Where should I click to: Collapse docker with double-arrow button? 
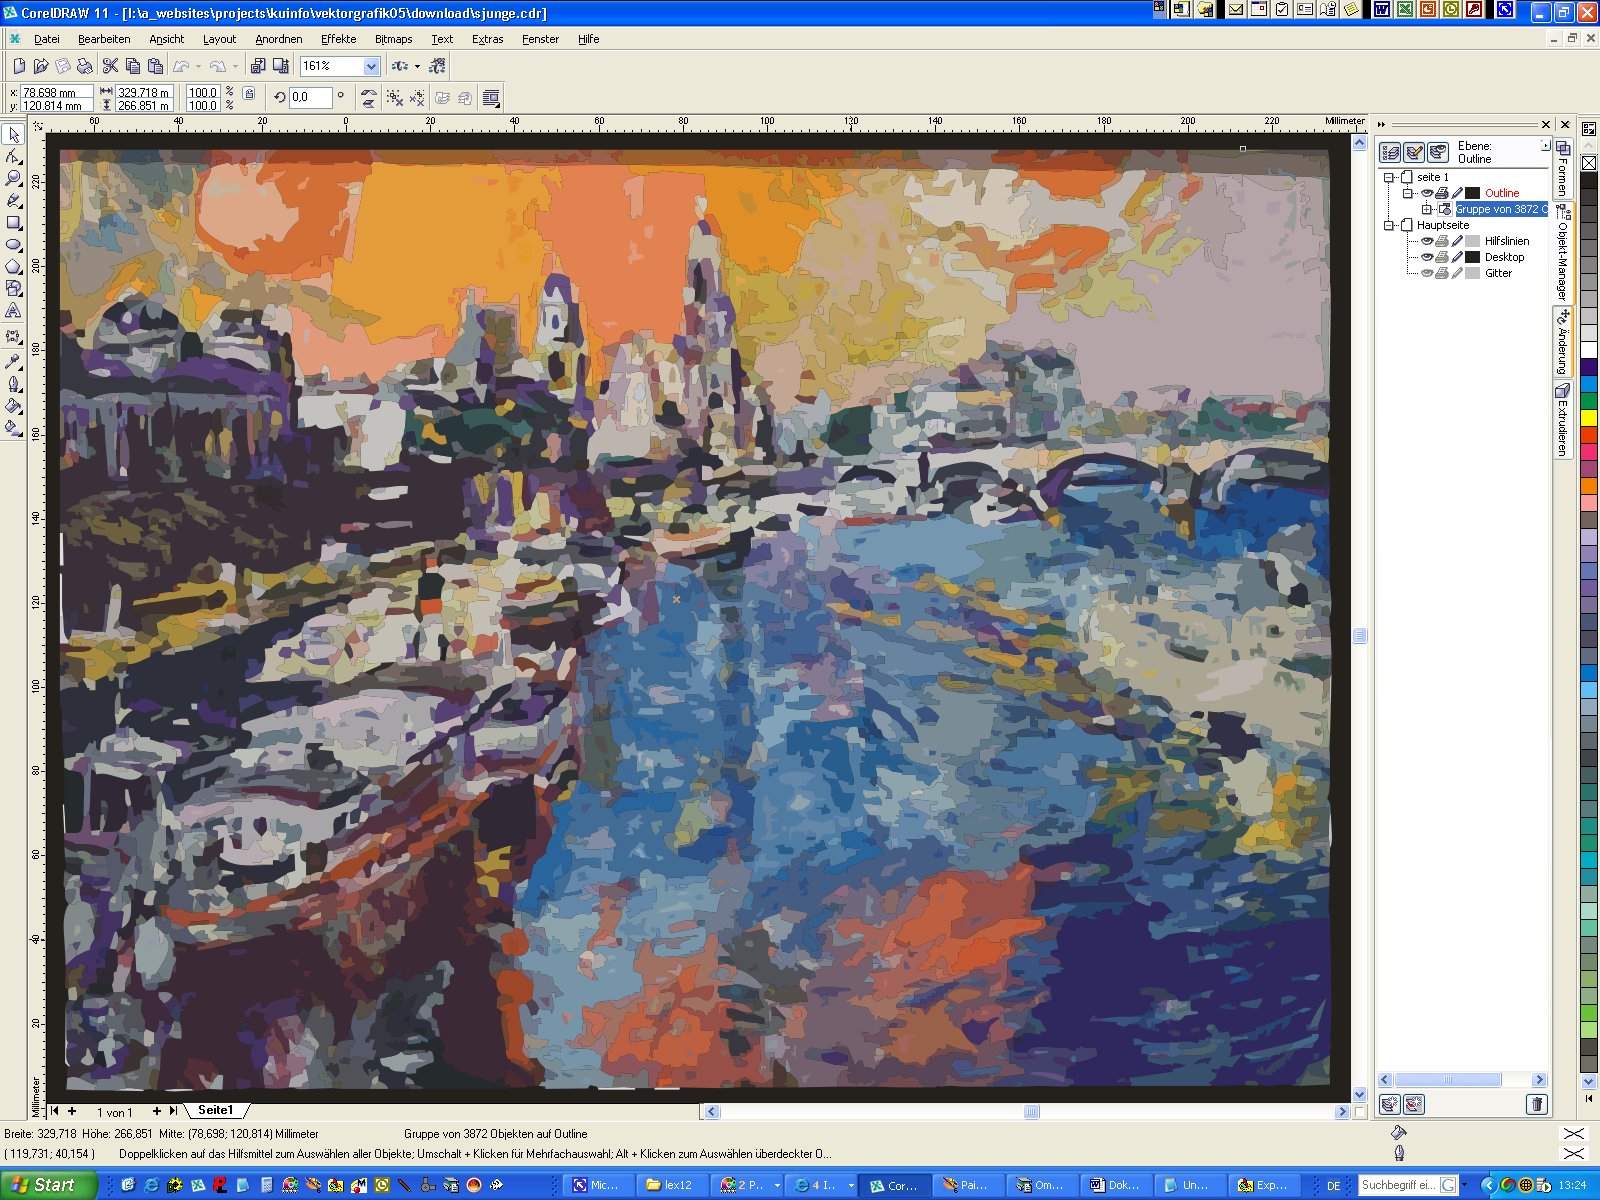coord(1381,125)
